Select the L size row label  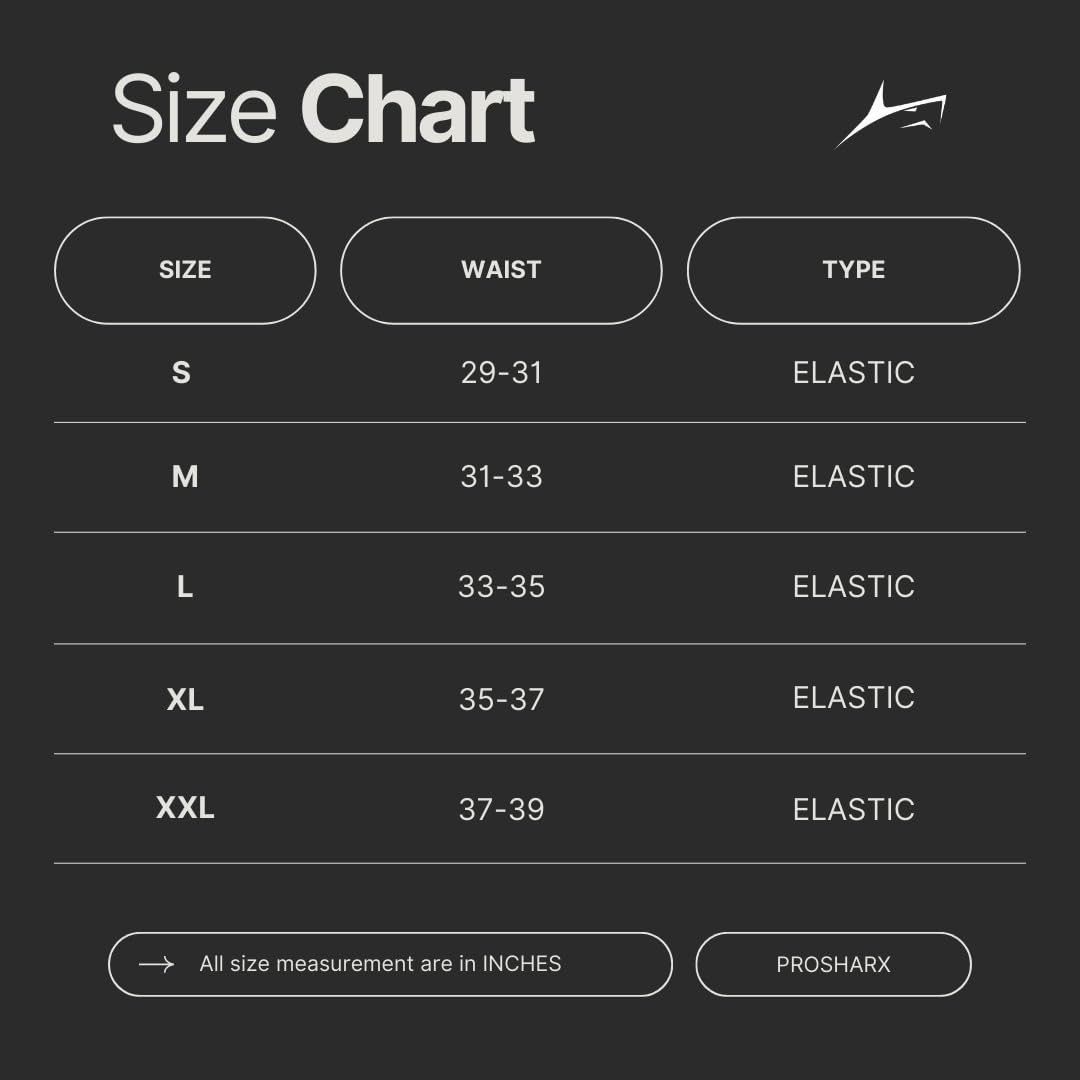[x=185, y=587]
